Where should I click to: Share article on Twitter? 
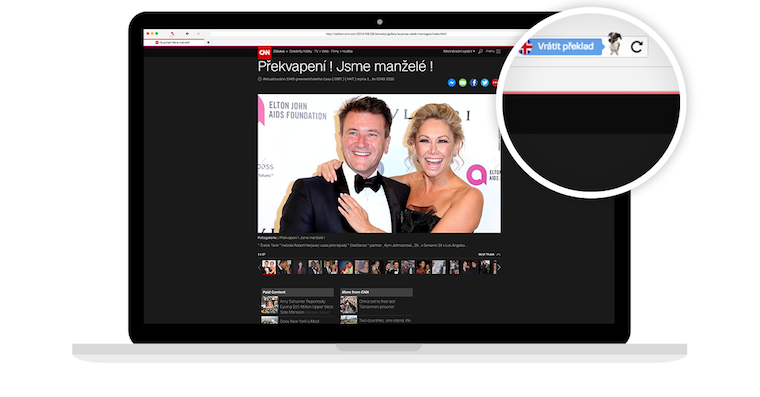point(485,83)
